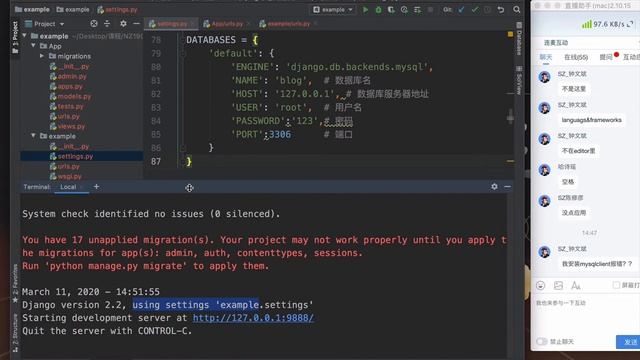
Task: Click the font style icon in chat
Action: (x=576, y=285)
